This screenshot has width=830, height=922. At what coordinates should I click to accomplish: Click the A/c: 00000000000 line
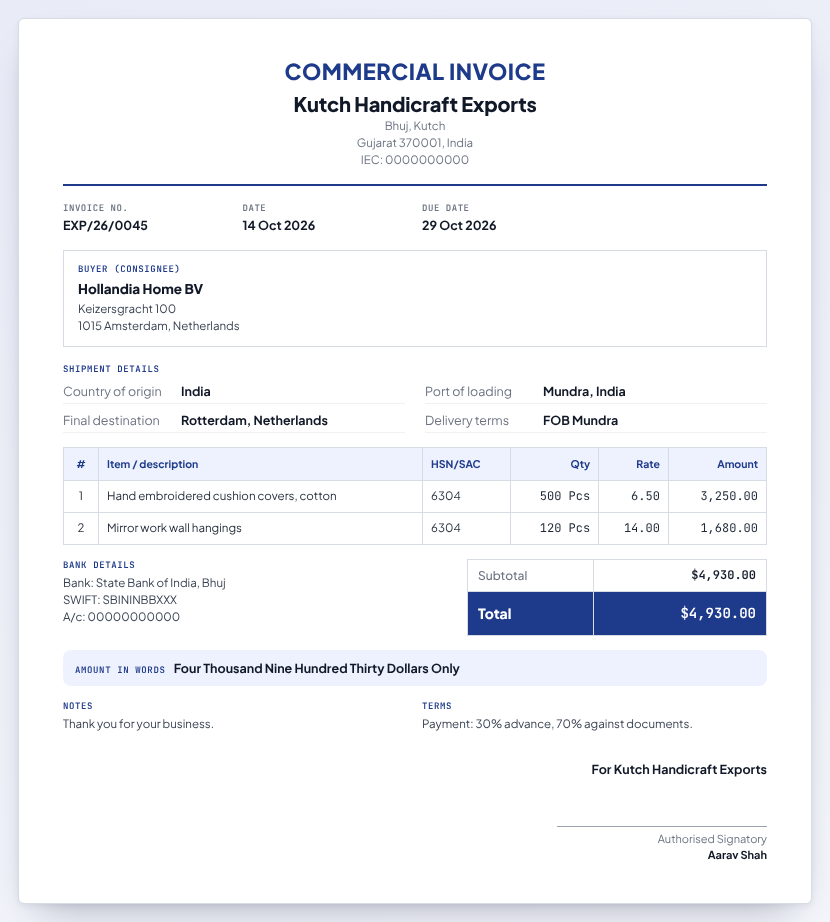[122, 617]
